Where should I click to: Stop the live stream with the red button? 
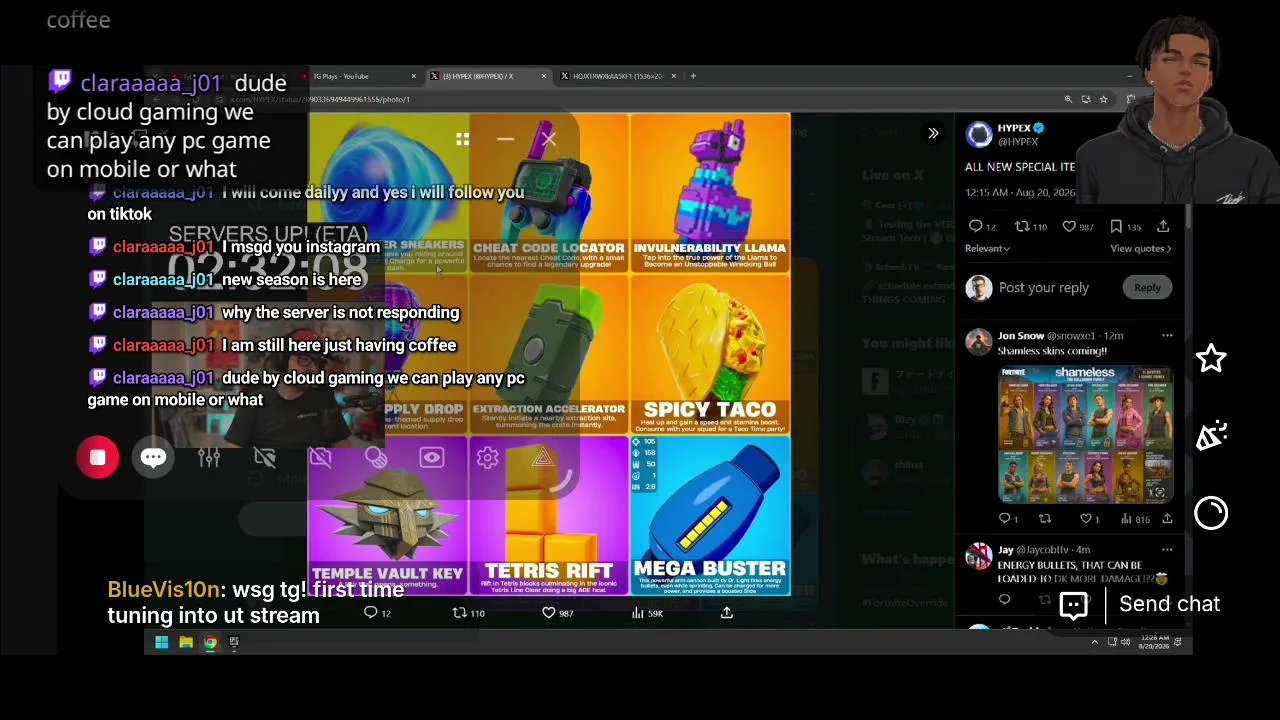98,458
